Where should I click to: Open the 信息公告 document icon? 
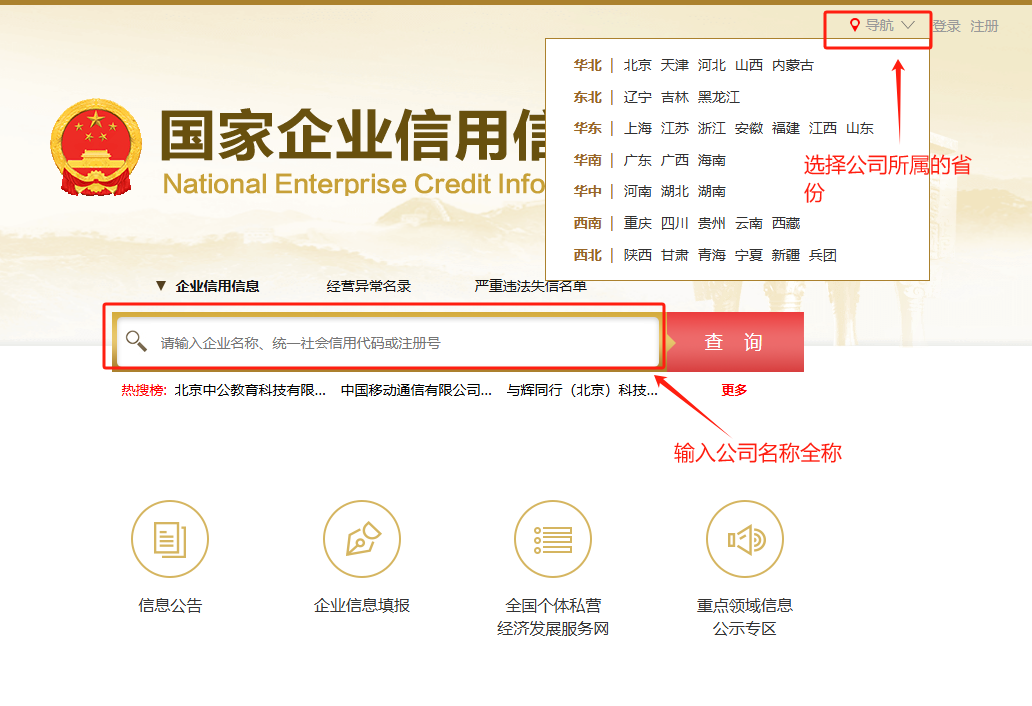(170, 539)
